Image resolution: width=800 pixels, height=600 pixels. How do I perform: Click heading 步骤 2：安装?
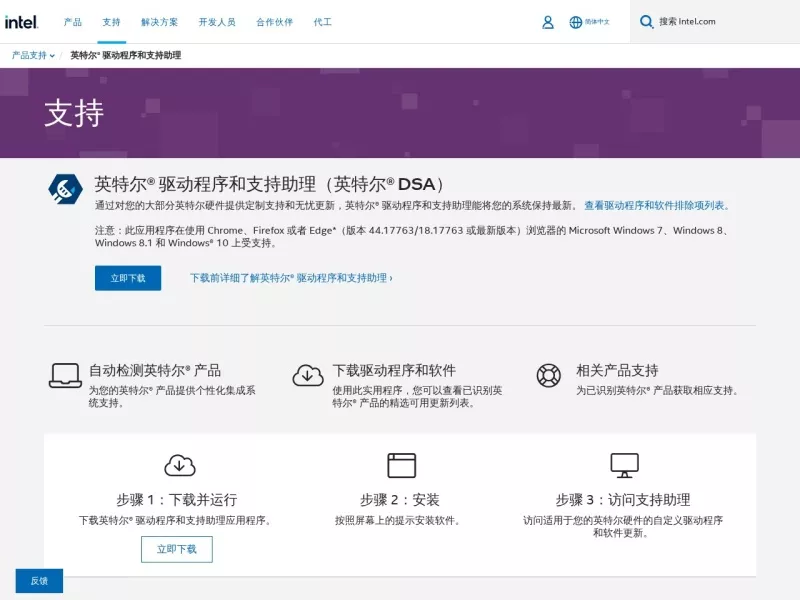(399, 499)
